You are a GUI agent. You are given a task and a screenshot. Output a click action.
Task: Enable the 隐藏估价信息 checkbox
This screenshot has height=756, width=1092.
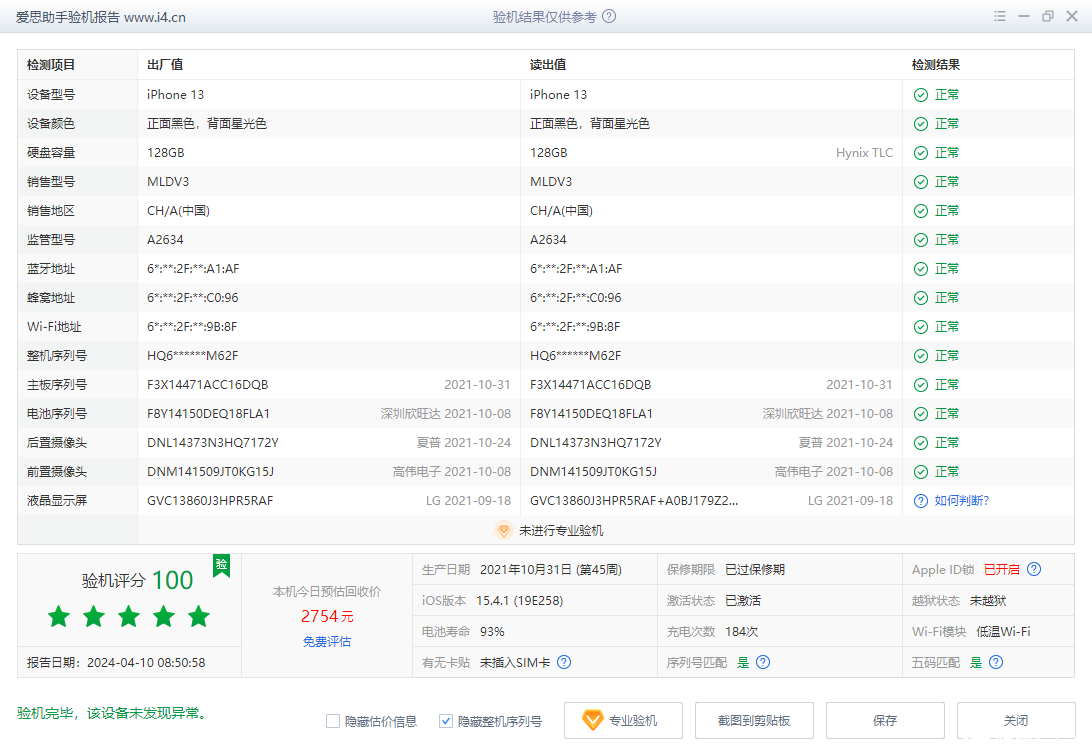point(333,721)
